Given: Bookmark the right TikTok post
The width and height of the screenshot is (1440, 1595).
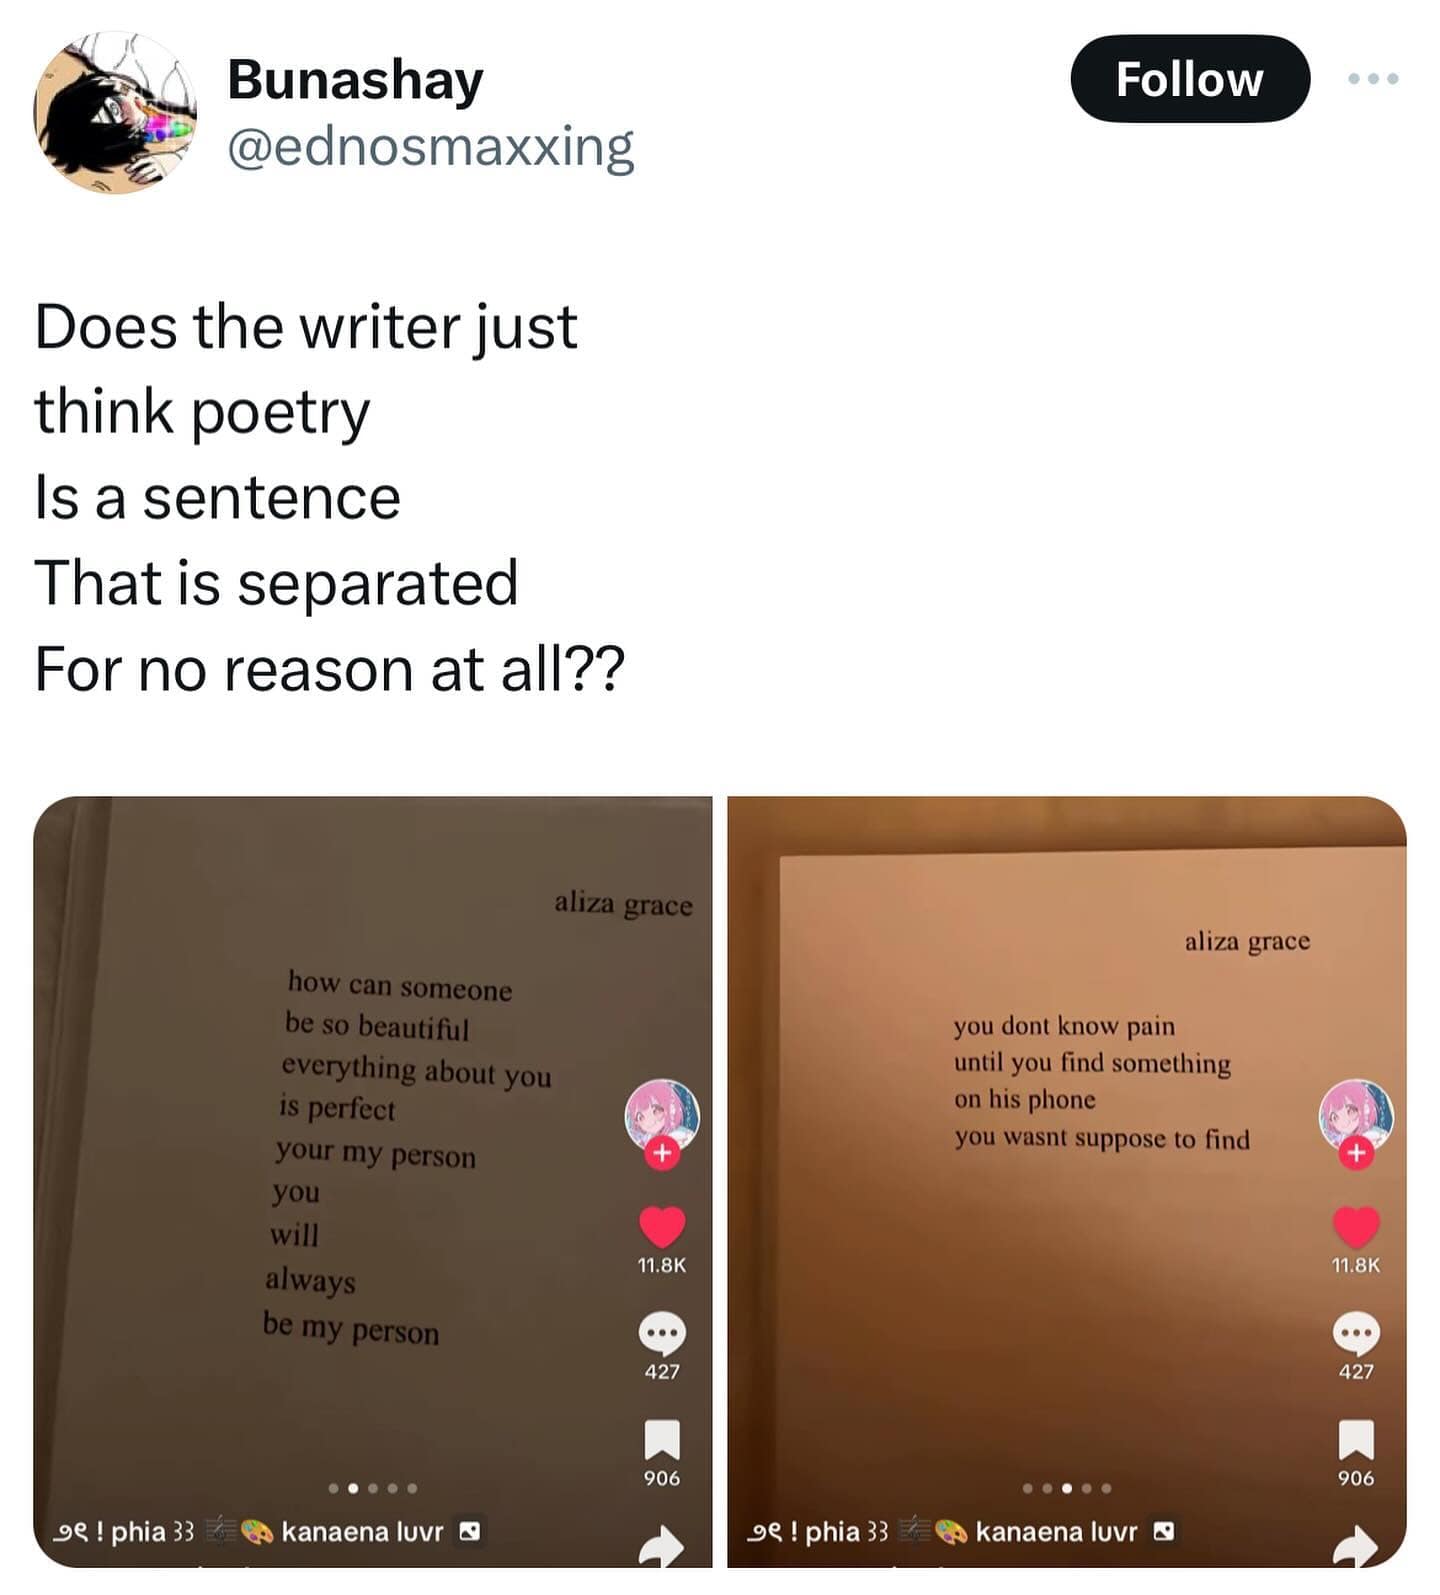Looking at the screenshot, I should click(1356, 1440).
